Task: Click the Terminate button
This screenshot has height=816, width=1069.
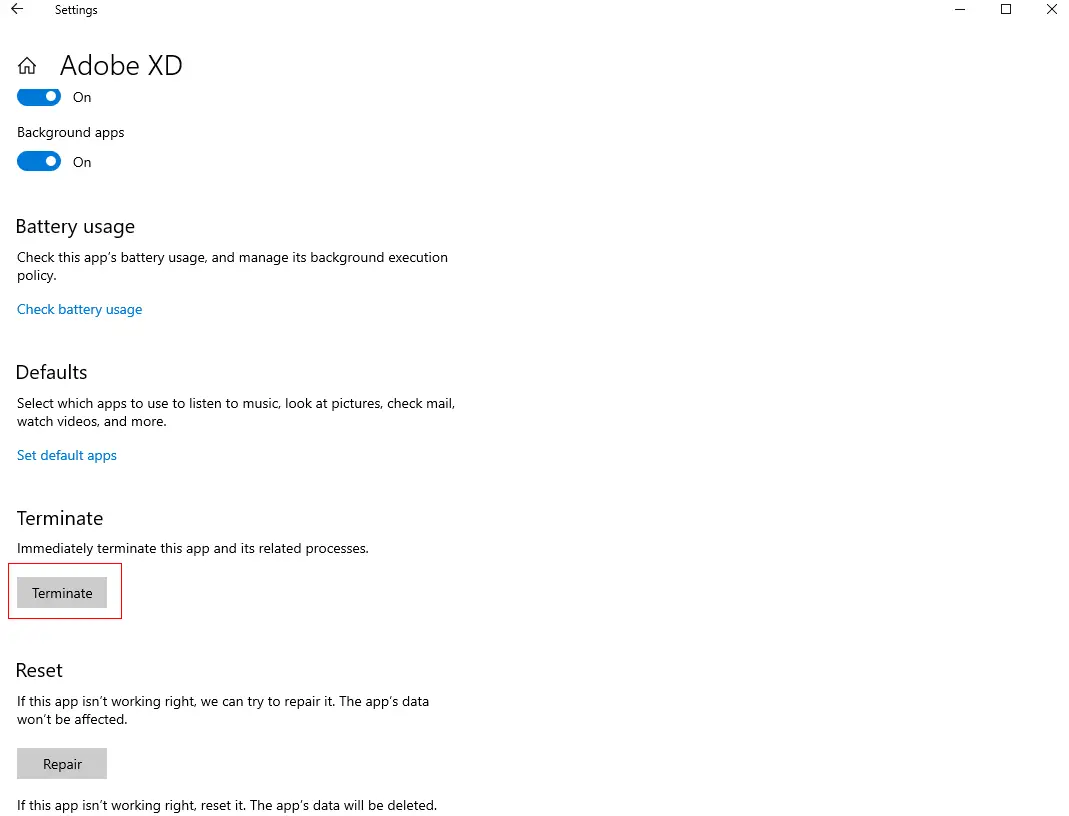Action: click(62, 592)
